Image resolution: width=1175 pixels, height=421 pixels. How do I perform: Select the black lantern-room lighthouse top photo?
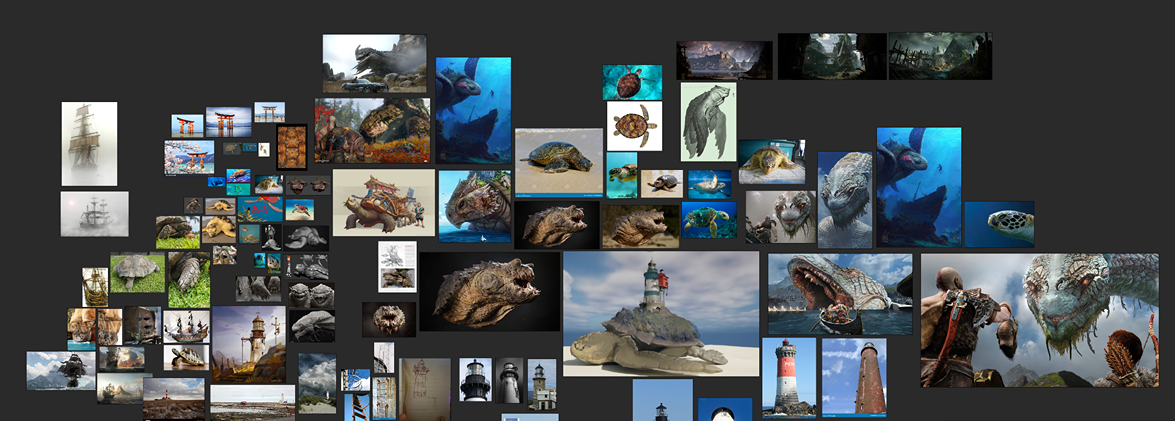coord(475,380)
